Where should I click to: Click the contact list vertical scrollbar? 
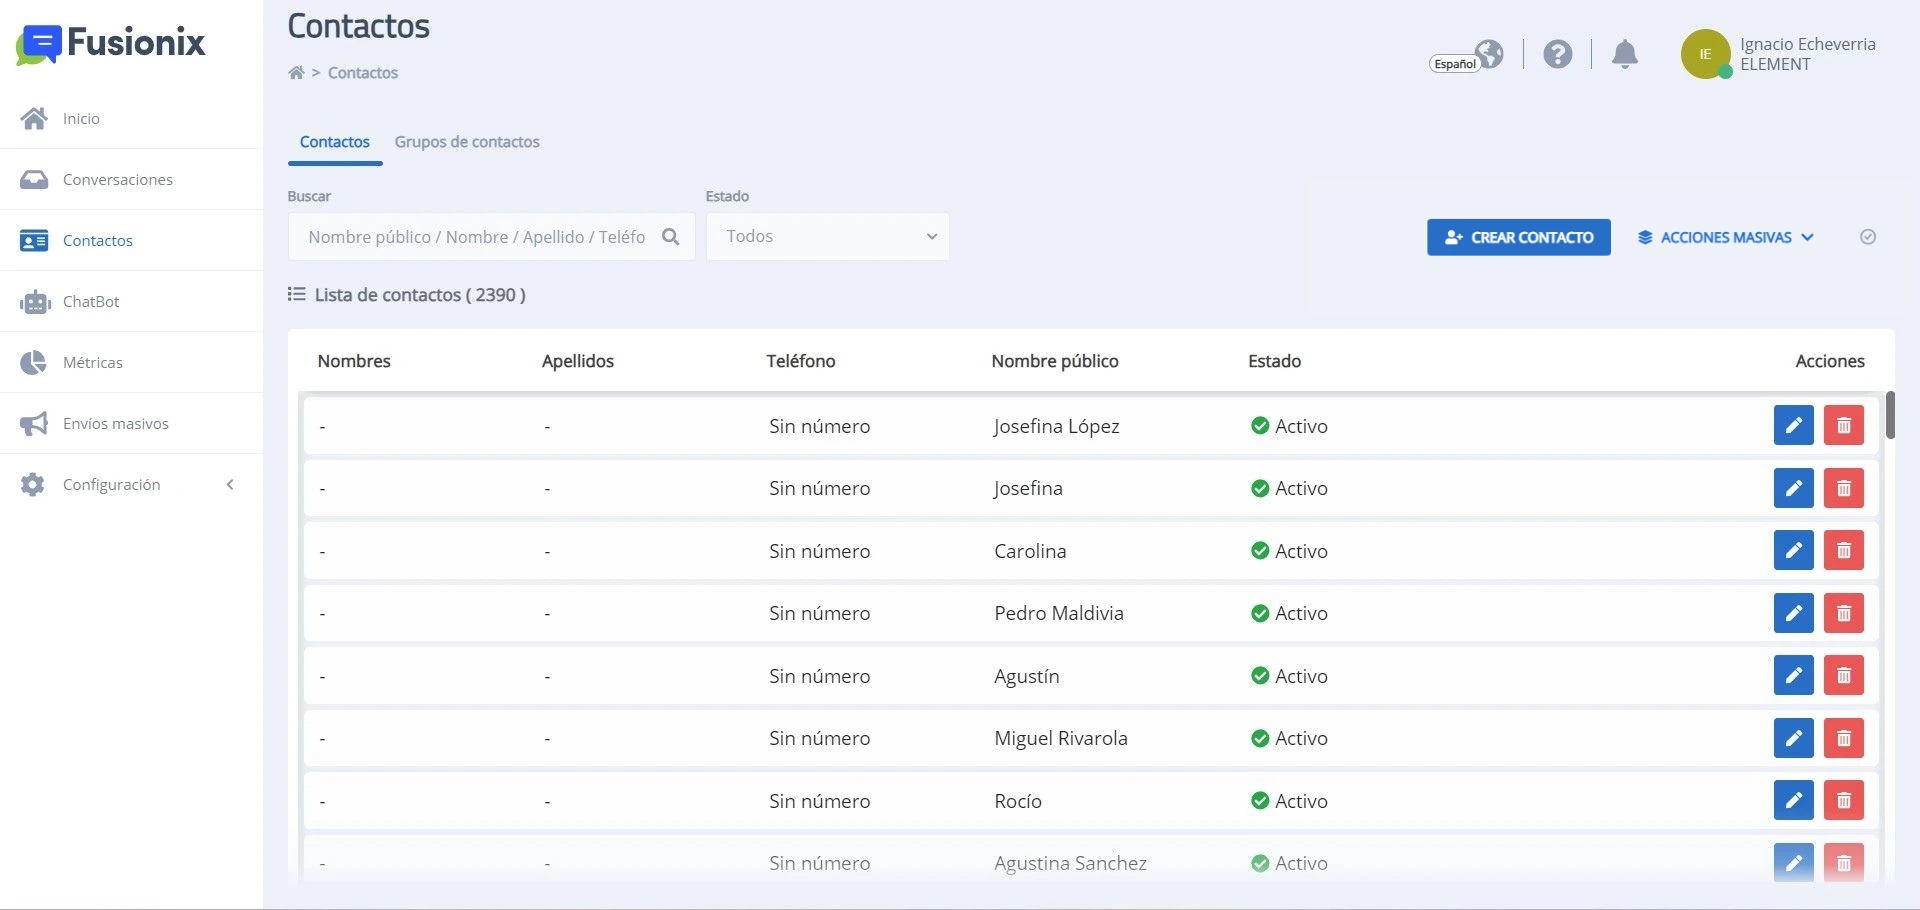coord(1890,415)
